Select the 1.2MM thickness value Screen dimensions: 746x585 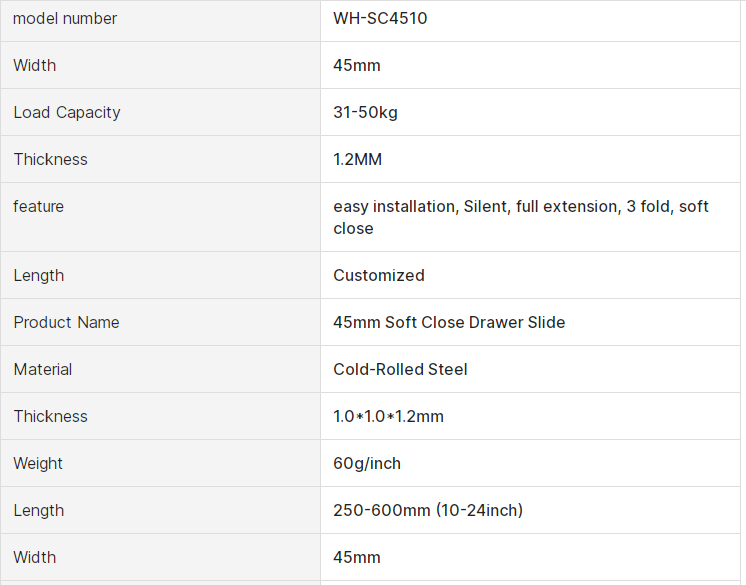pyautogui.click(x=357, y=159)
